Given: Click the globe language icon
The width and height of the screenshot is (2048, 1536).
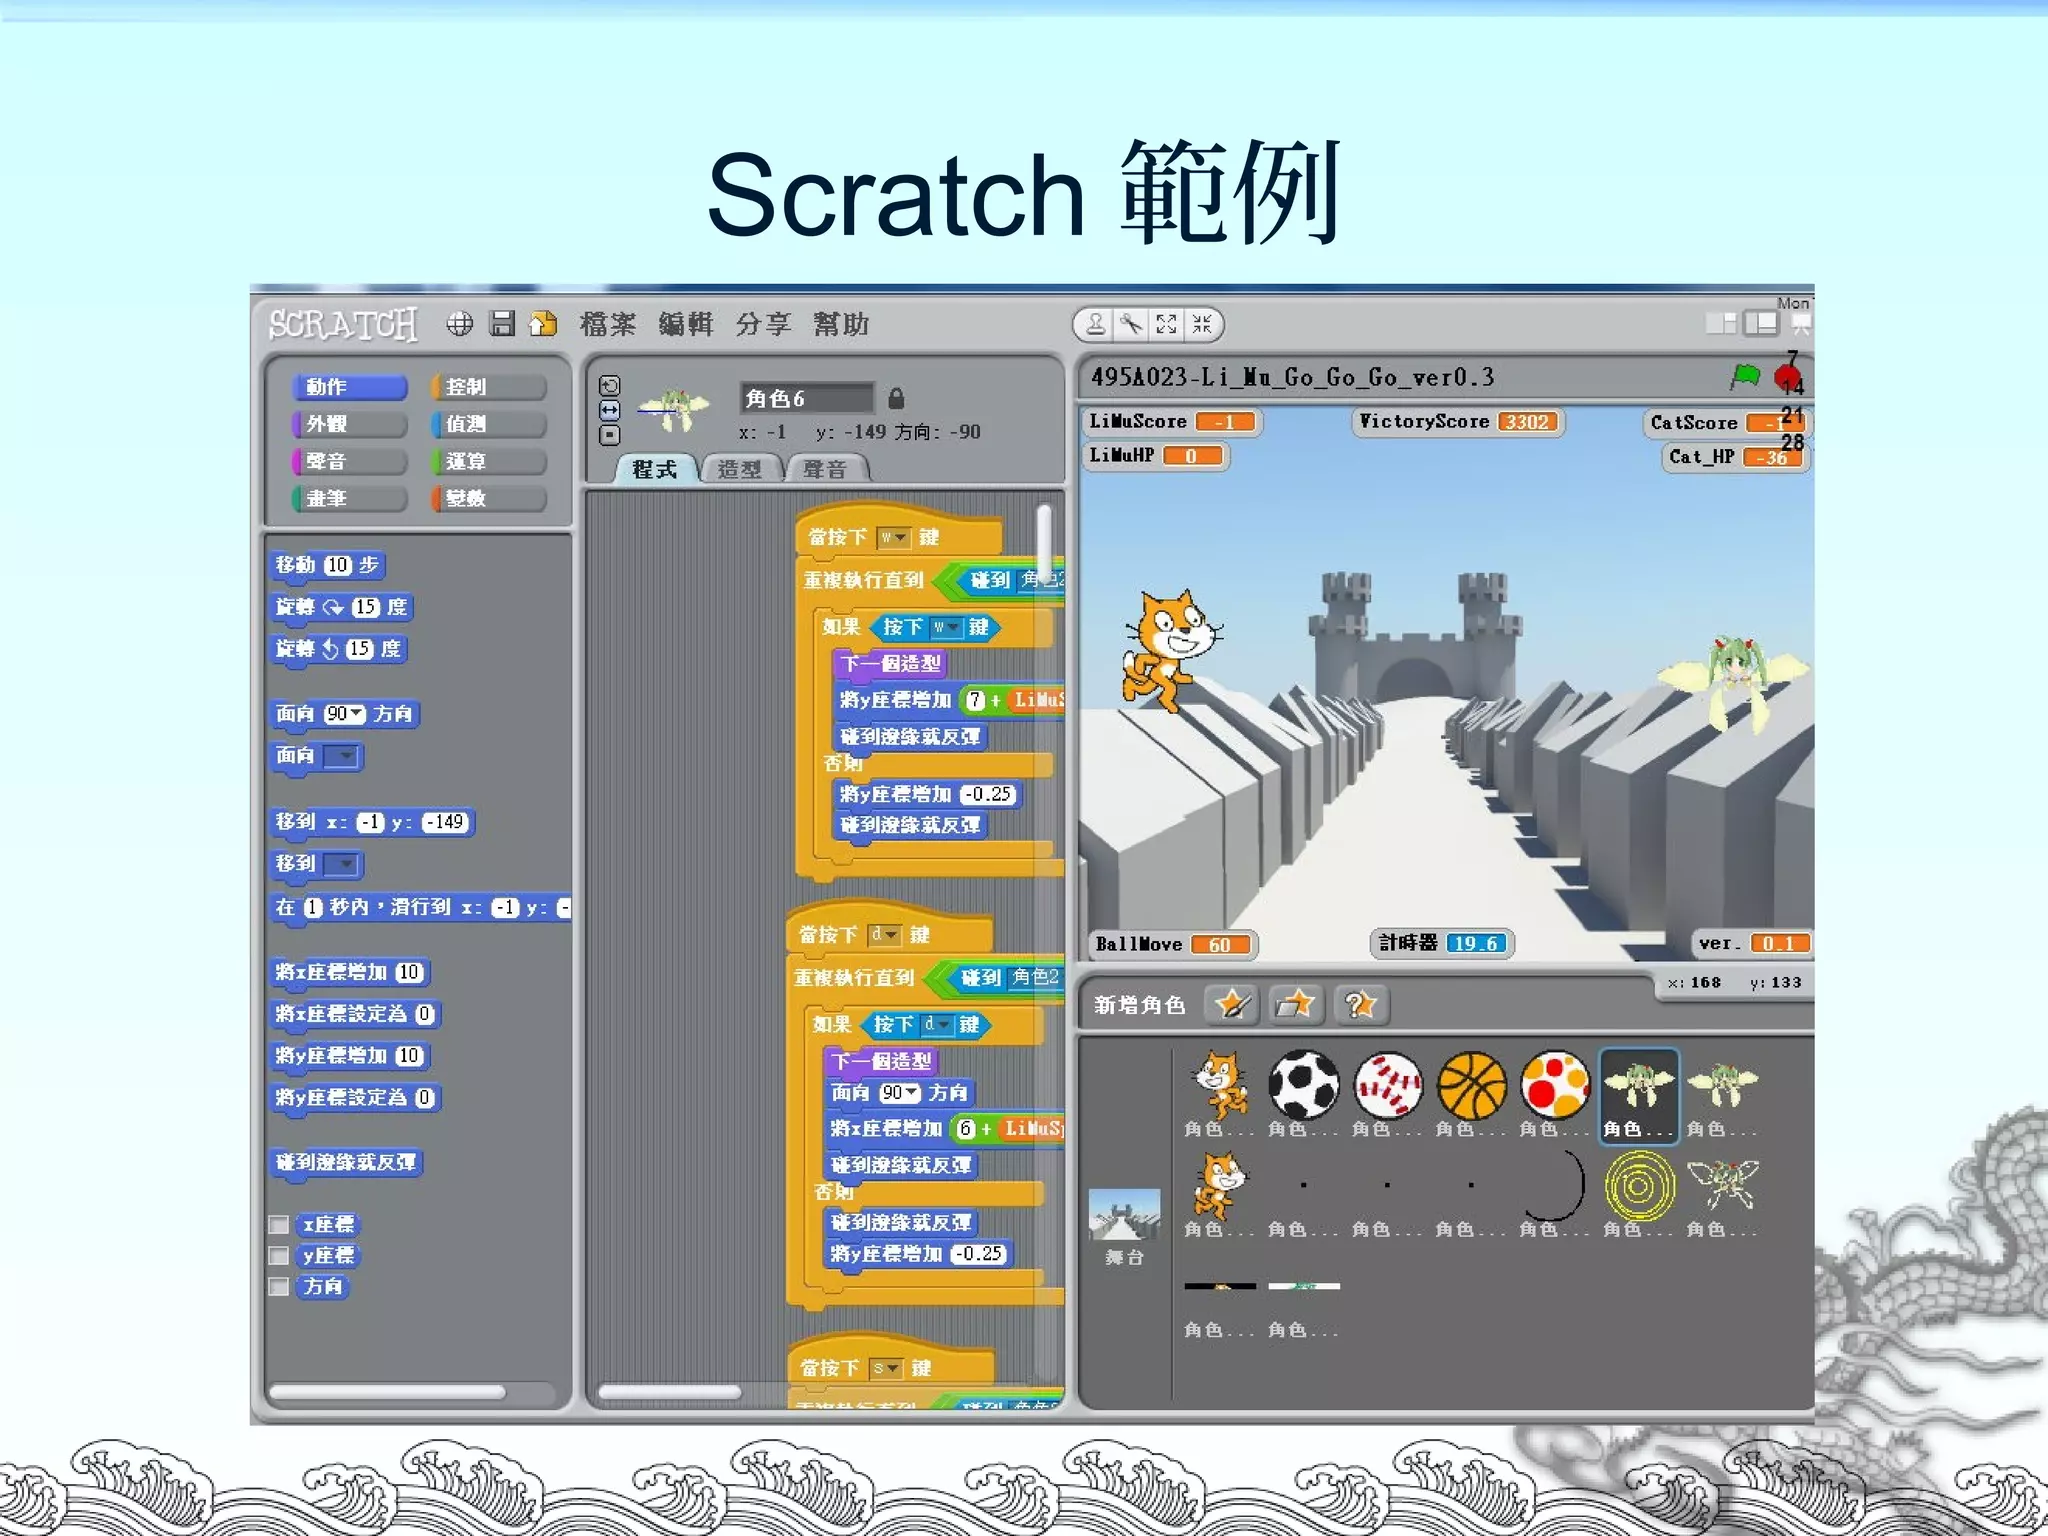Looking at the screenshot, I should 459,324.
